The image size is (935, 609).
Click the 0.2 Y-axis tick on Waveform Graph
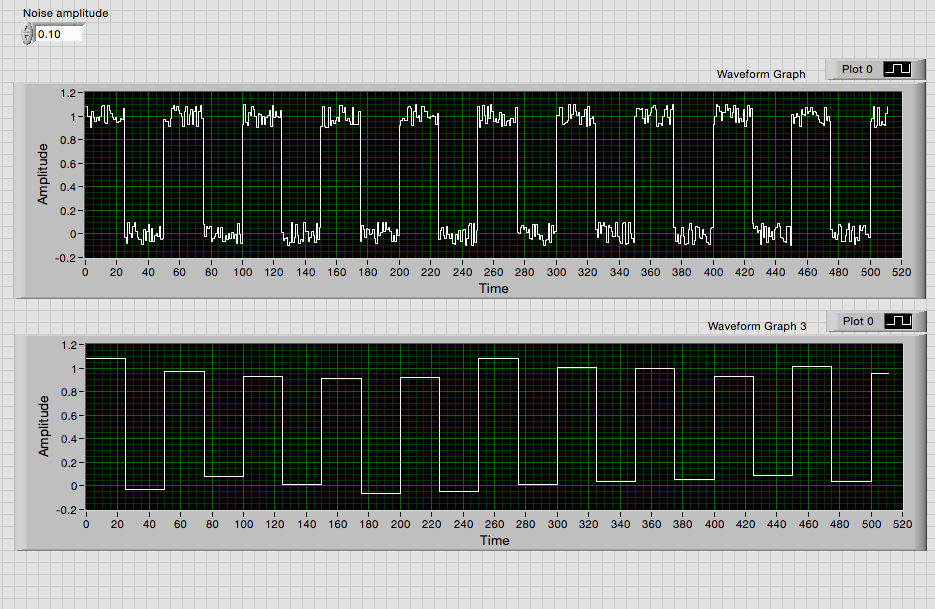click(x=69, y=211)
